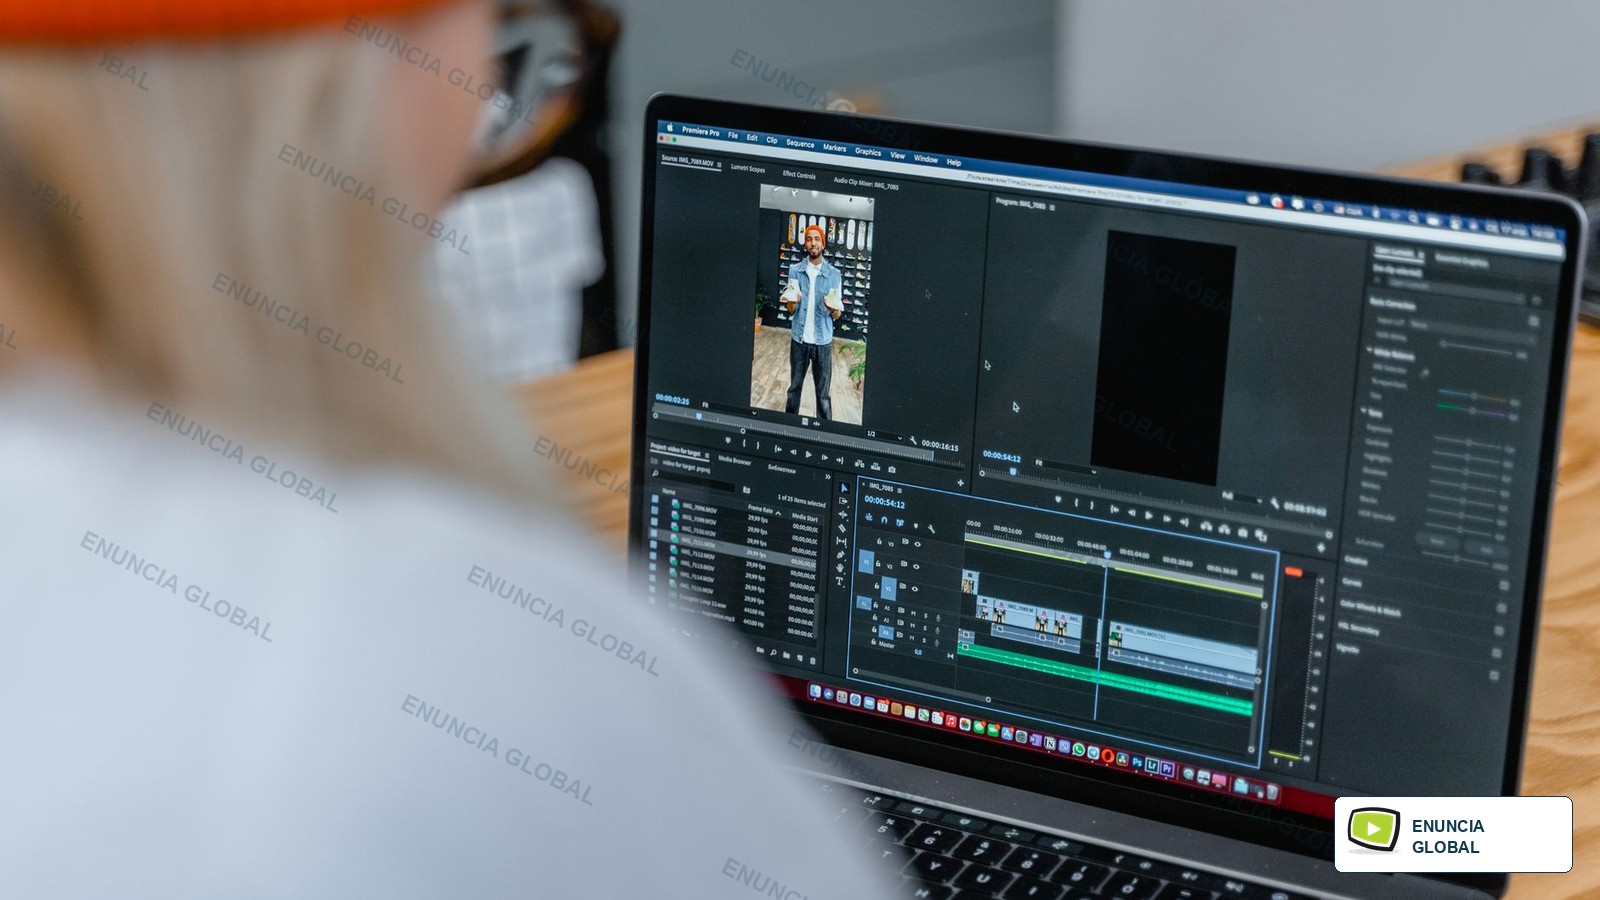The width and height of the screenshot is (1600, 900).
Task: Expand the Curves section in Lumetri
Action: click(1352, 581)
